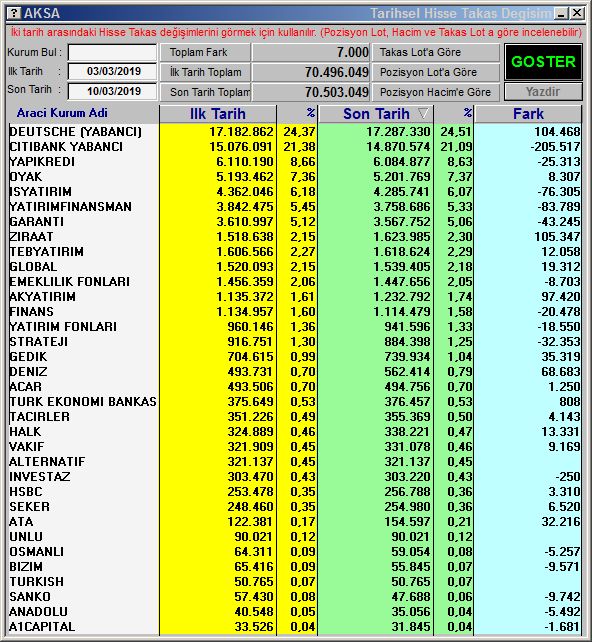Click the Ilk Tarih value 6.110.190
The width and height of the screenshot is (592, 642).
click(x=244, y=162)
